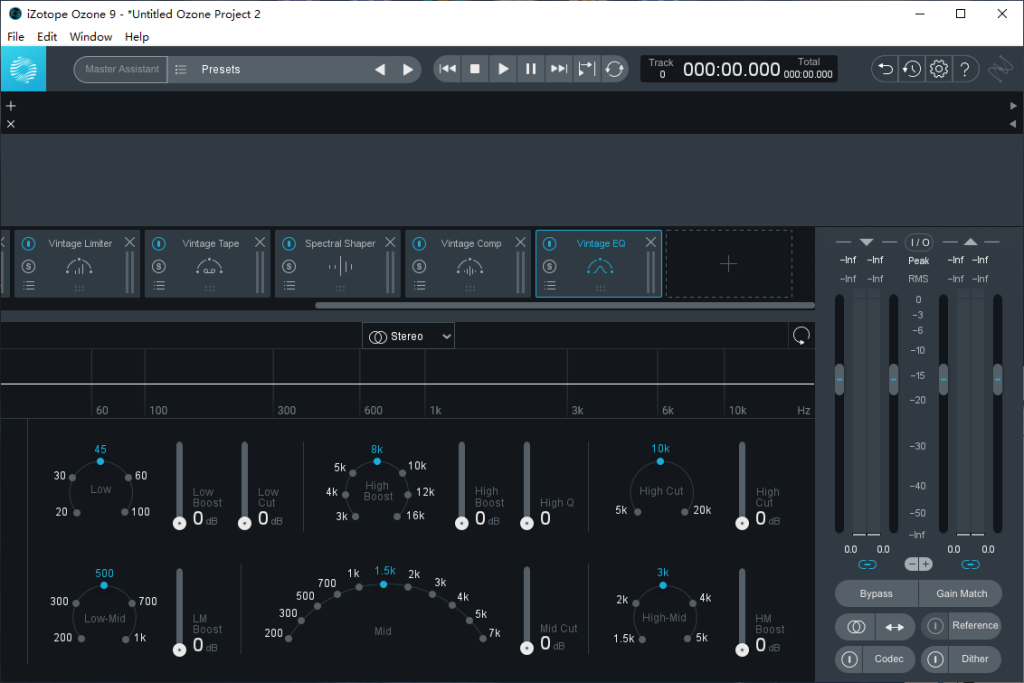Solo the Vintage Limiter module
The width and height of the screenshot is (1024, 683).
coord(28,266)
